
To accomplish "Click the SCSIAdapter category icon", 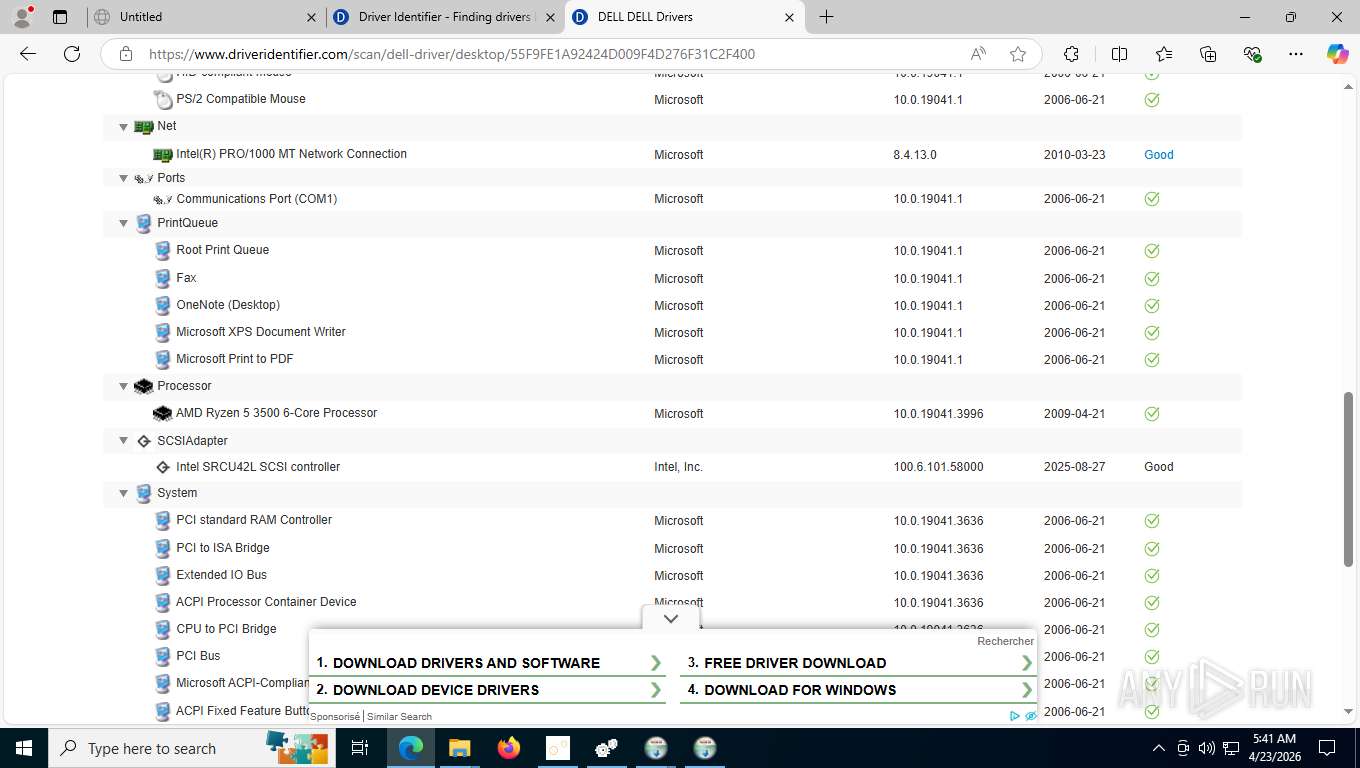I will [x=144, y=442].
